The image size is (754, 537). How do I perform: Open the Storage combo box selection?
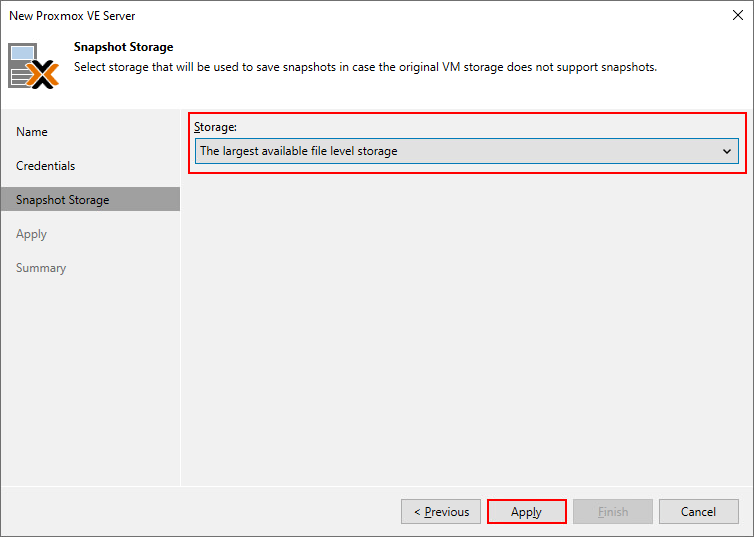coord(455,151)
